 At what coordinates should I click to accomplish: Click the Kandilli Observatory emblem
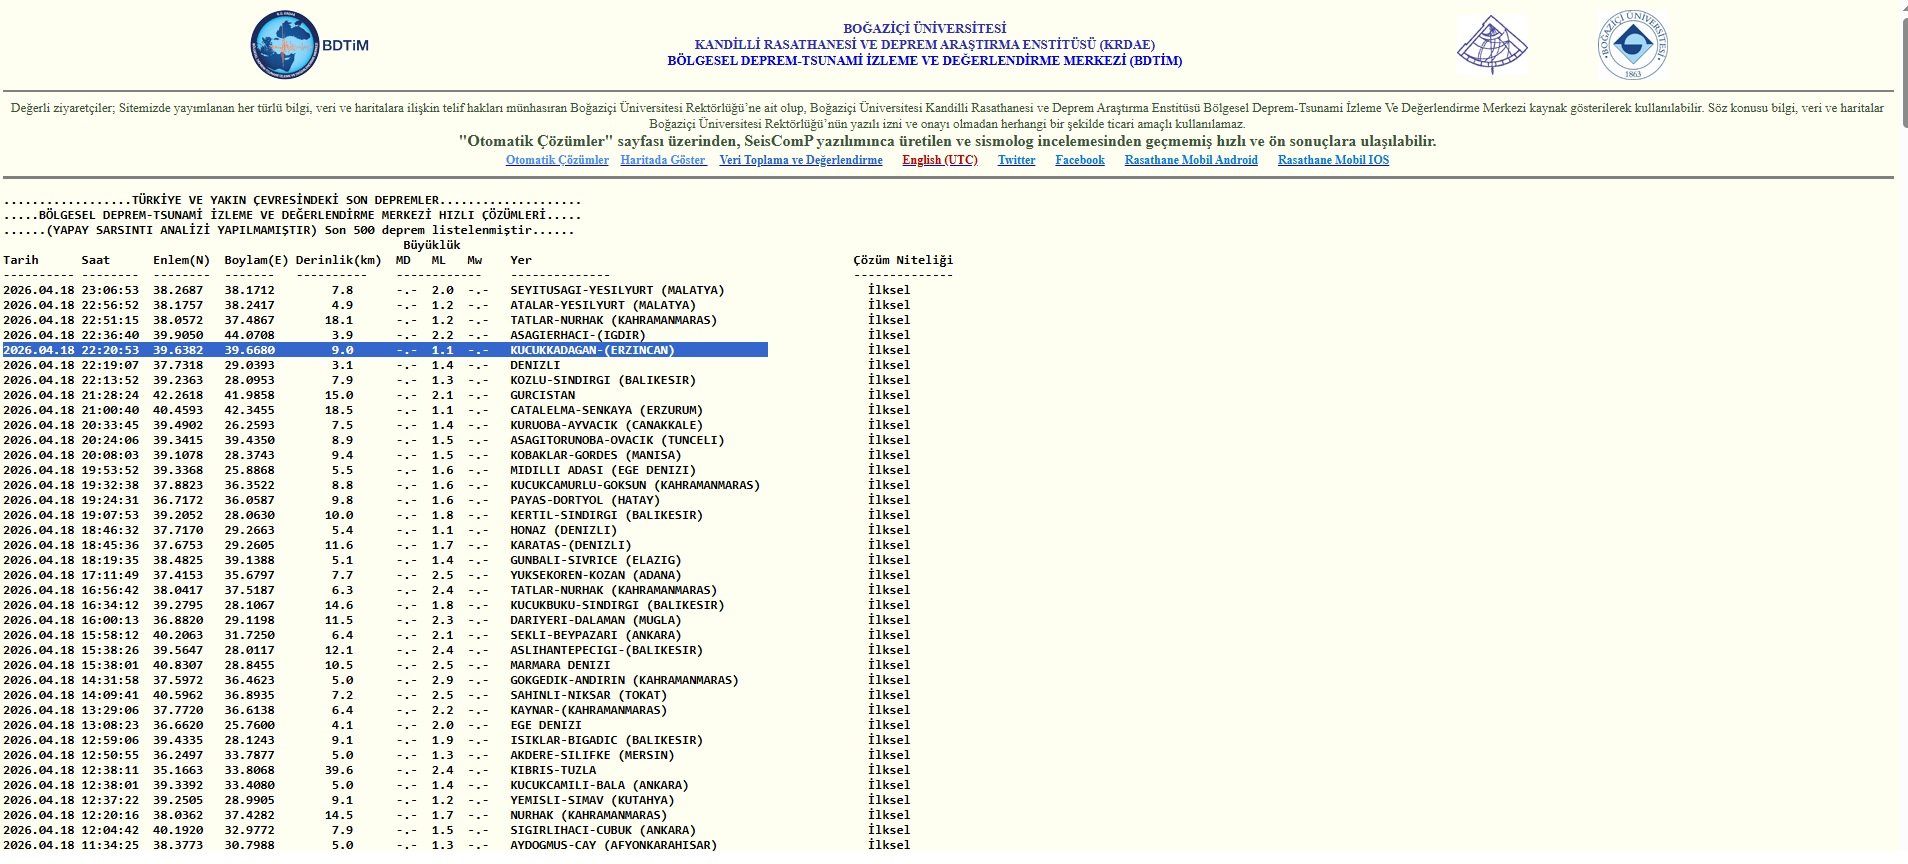[x=1491, y=46]
